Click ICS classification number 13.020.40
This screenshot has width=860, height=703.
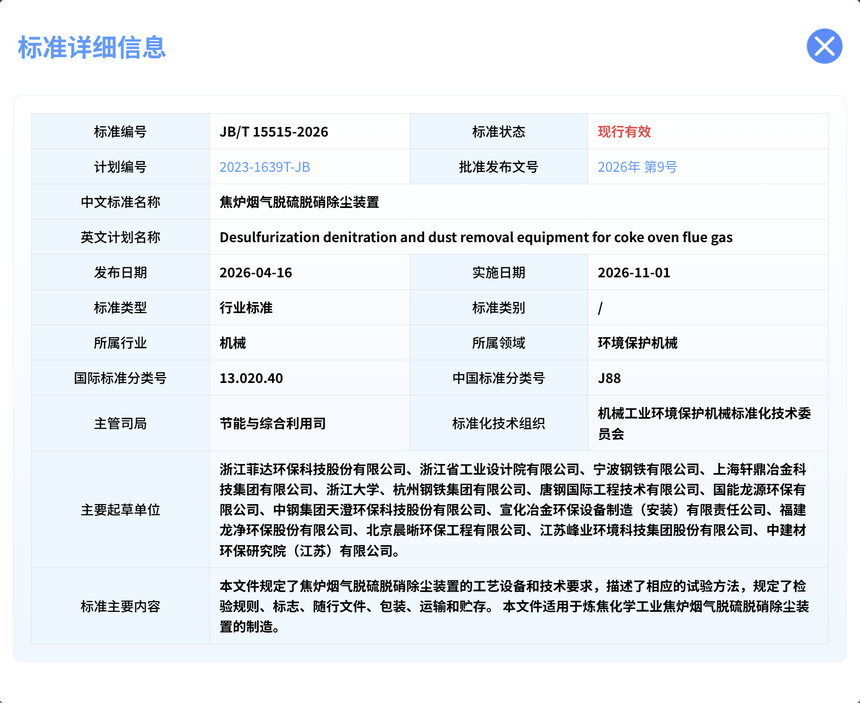pos(251,378)
